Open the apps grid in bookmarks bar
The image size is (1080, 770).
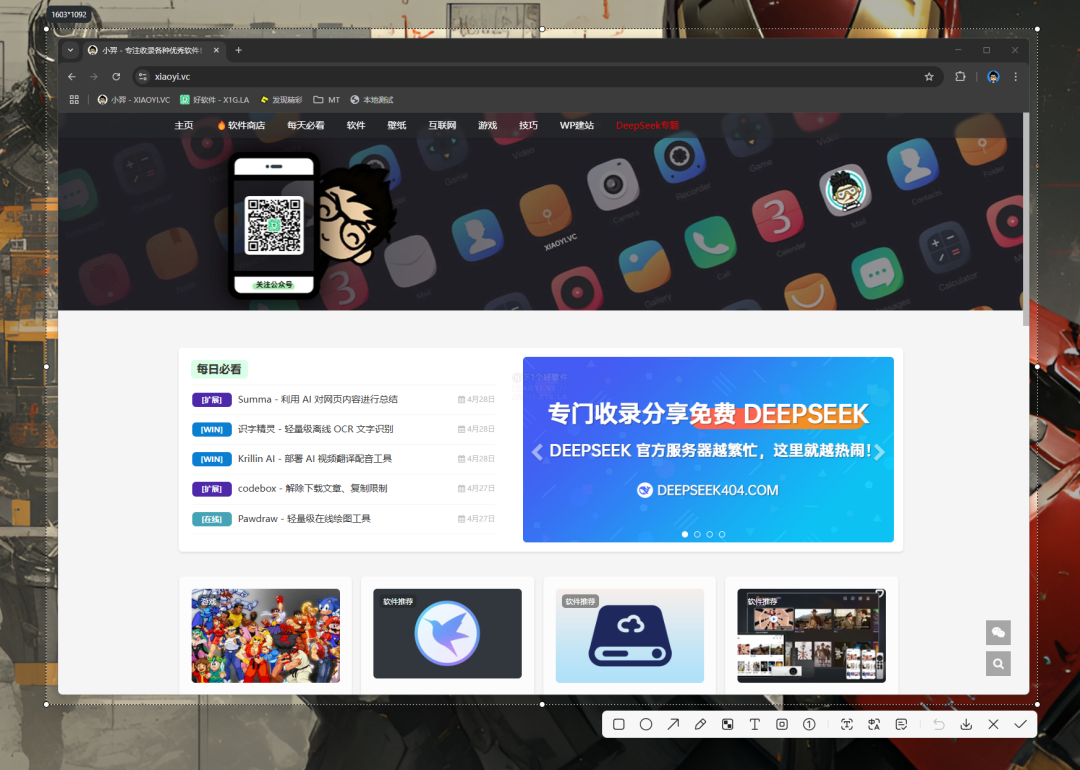74,100
